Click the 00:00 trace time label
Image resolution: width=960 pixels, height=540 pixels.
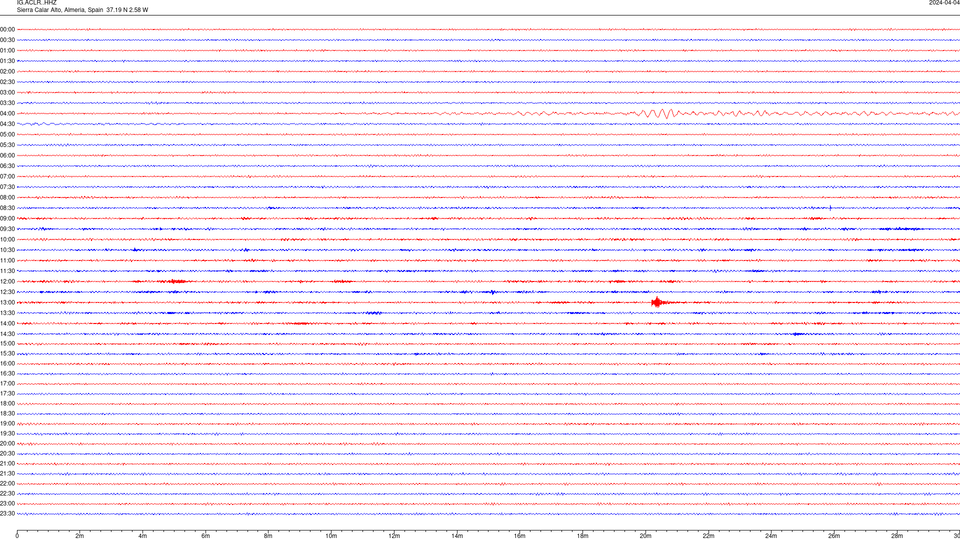click(7, 29)
